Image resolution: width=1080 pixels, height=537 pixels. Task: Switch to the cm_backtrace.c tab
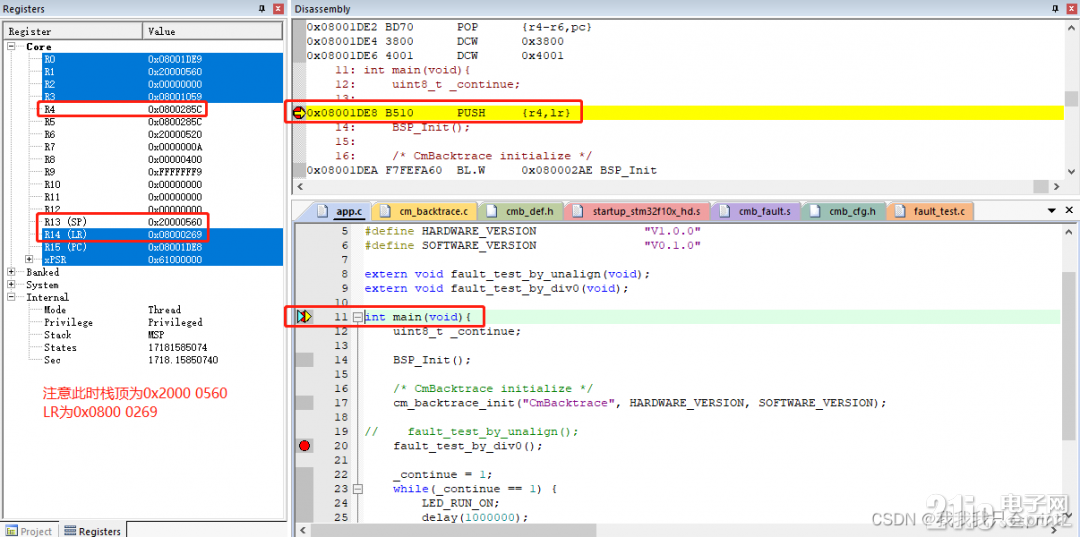[424, 211]
